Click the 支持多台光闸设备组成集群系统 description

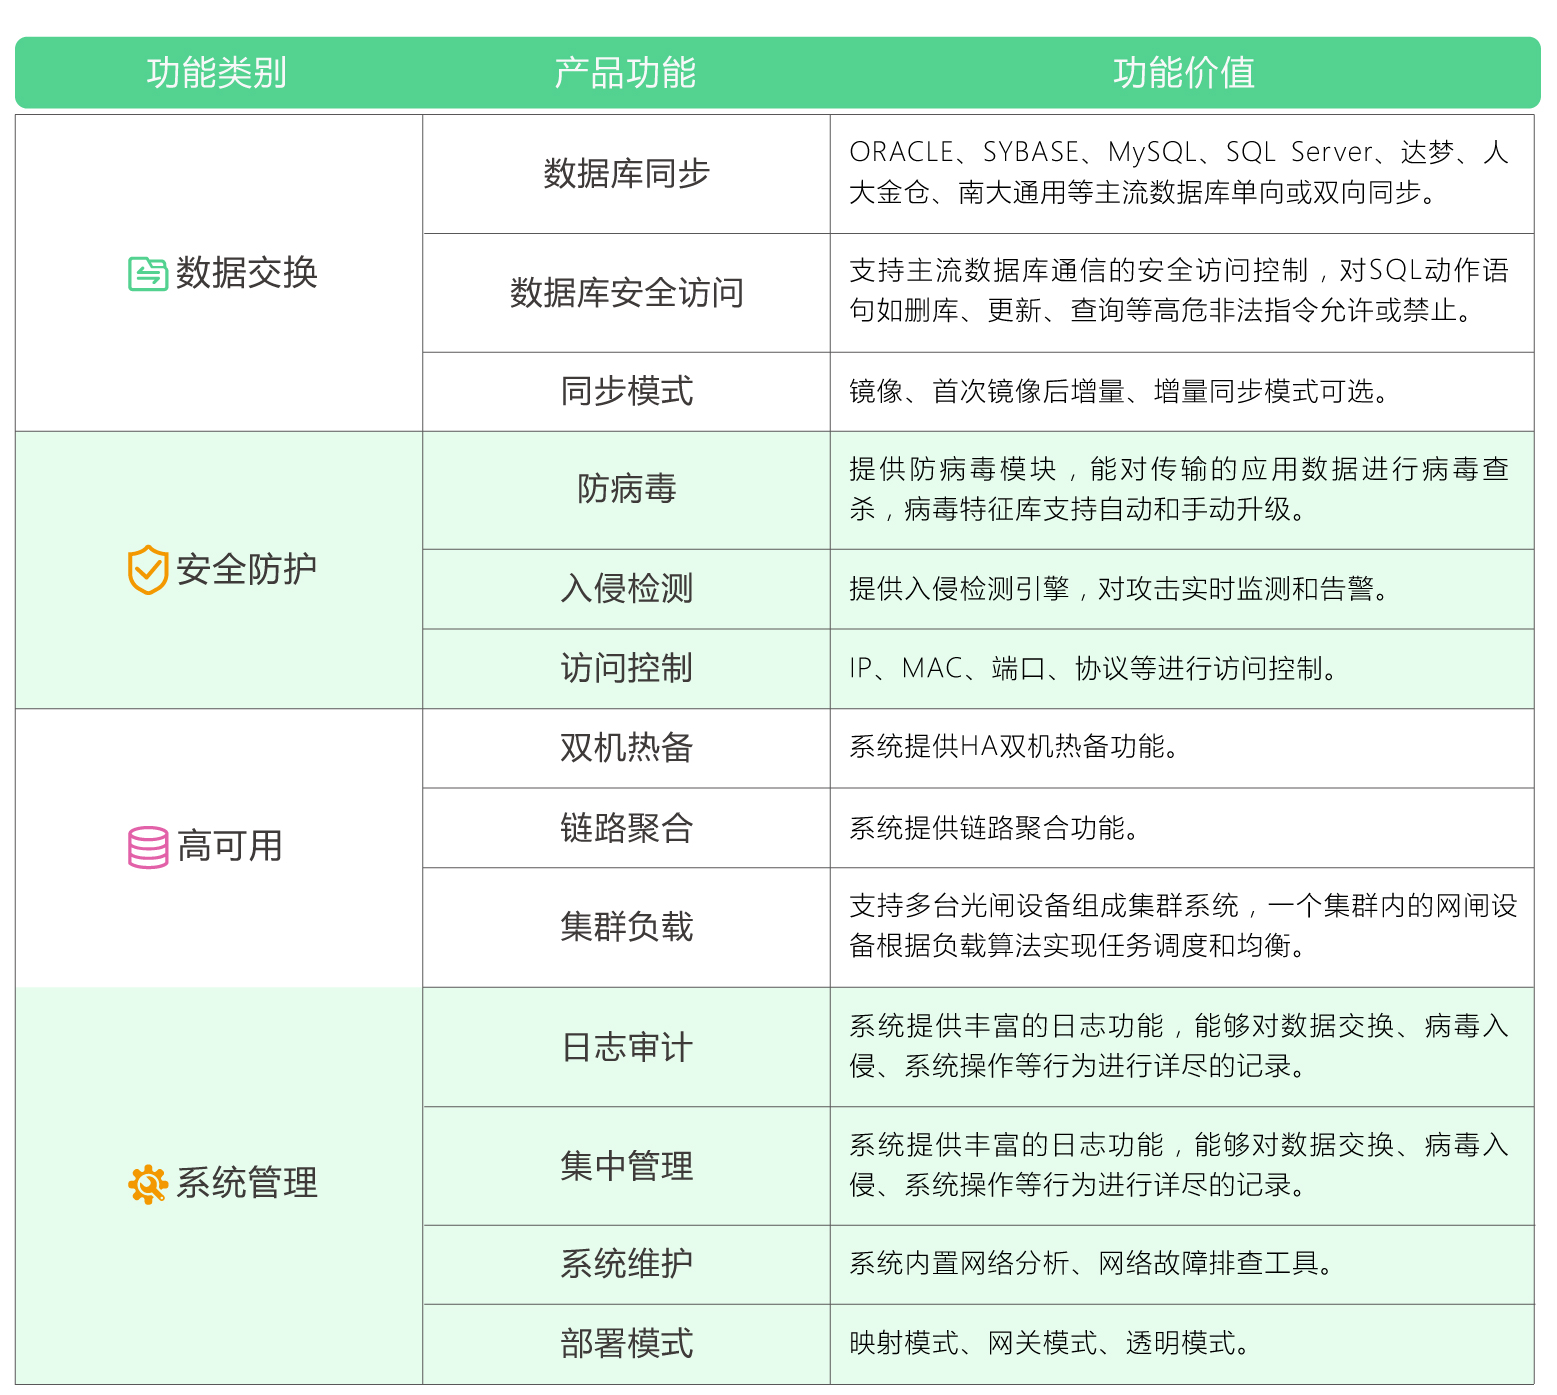pos(1183,925)
